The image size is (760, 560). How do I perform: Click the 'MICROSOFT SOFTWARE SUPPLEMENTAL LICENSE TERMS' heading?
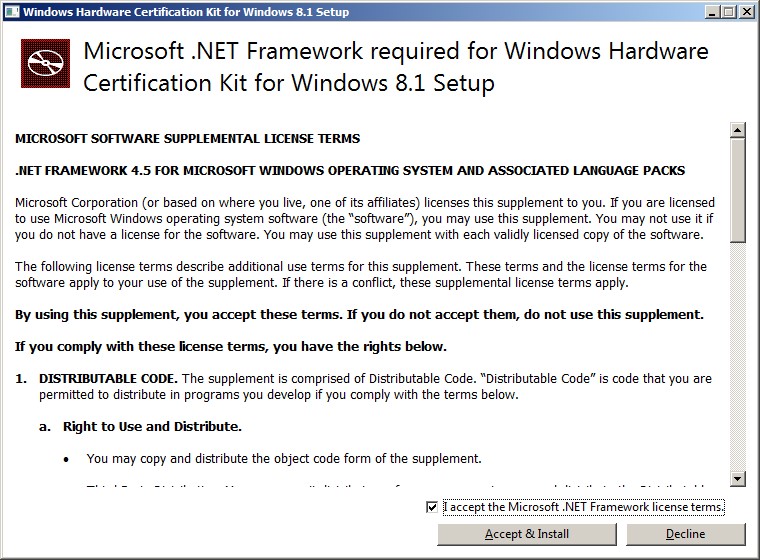[x=188, y=139]
